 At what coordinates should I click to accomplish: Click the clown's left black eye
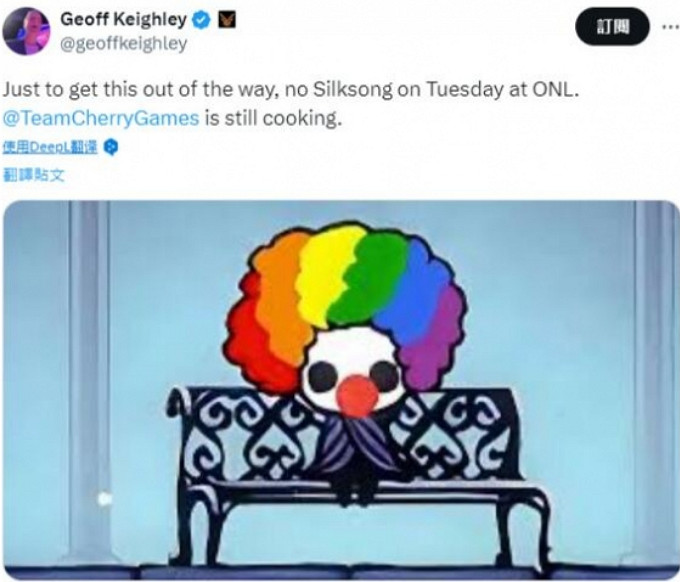tap(322, 377)
